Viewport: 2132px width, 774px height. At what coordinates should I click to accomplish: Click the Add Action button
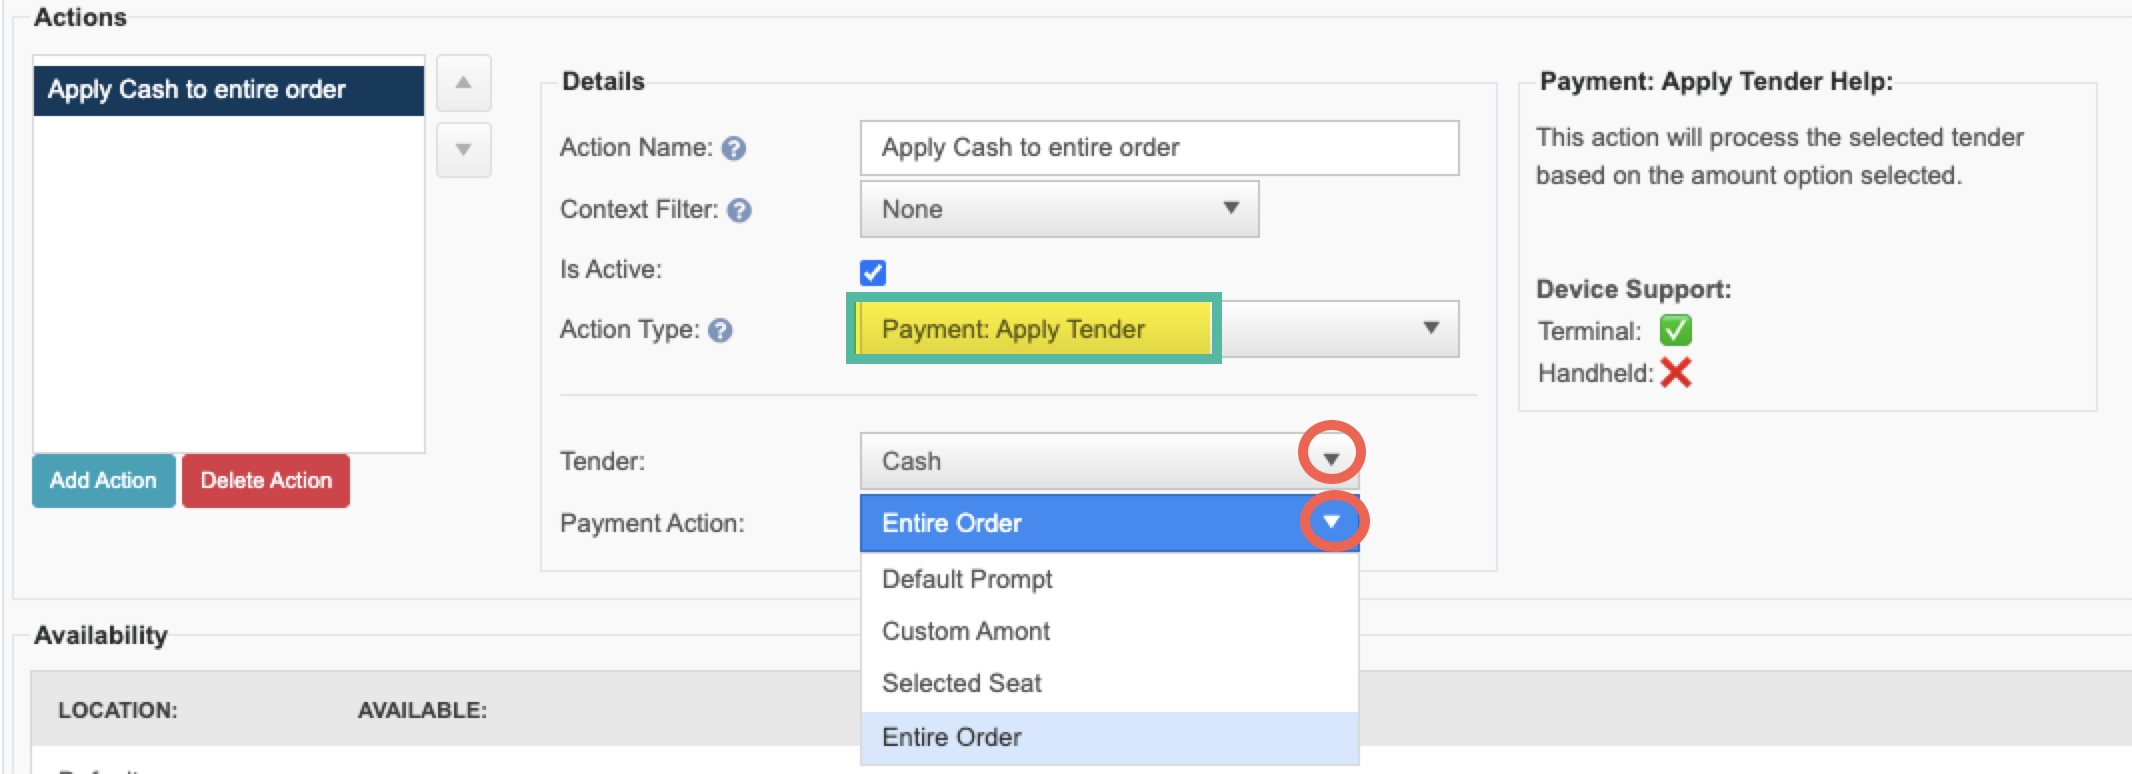(x=104, y=481)
